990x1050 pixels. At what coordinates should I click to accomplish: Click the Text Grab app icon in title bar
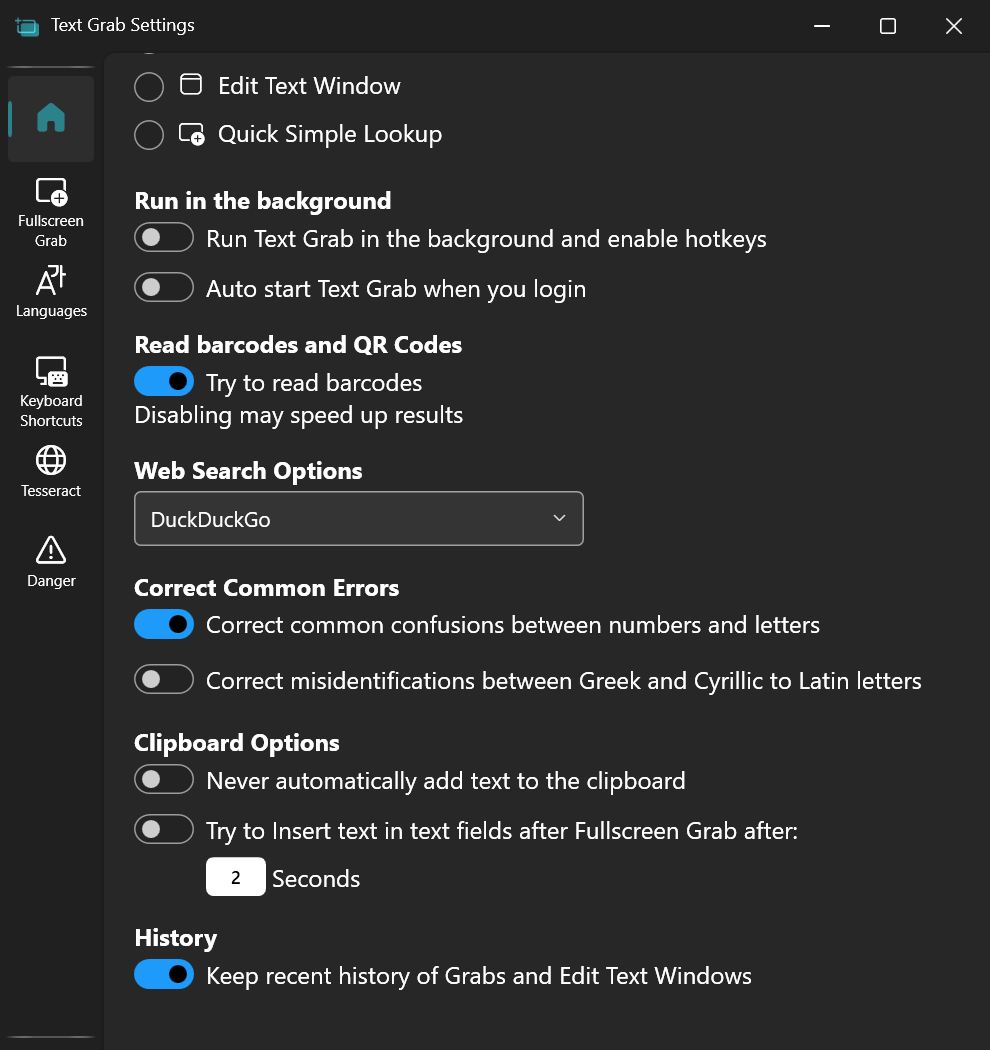[27, 26]
